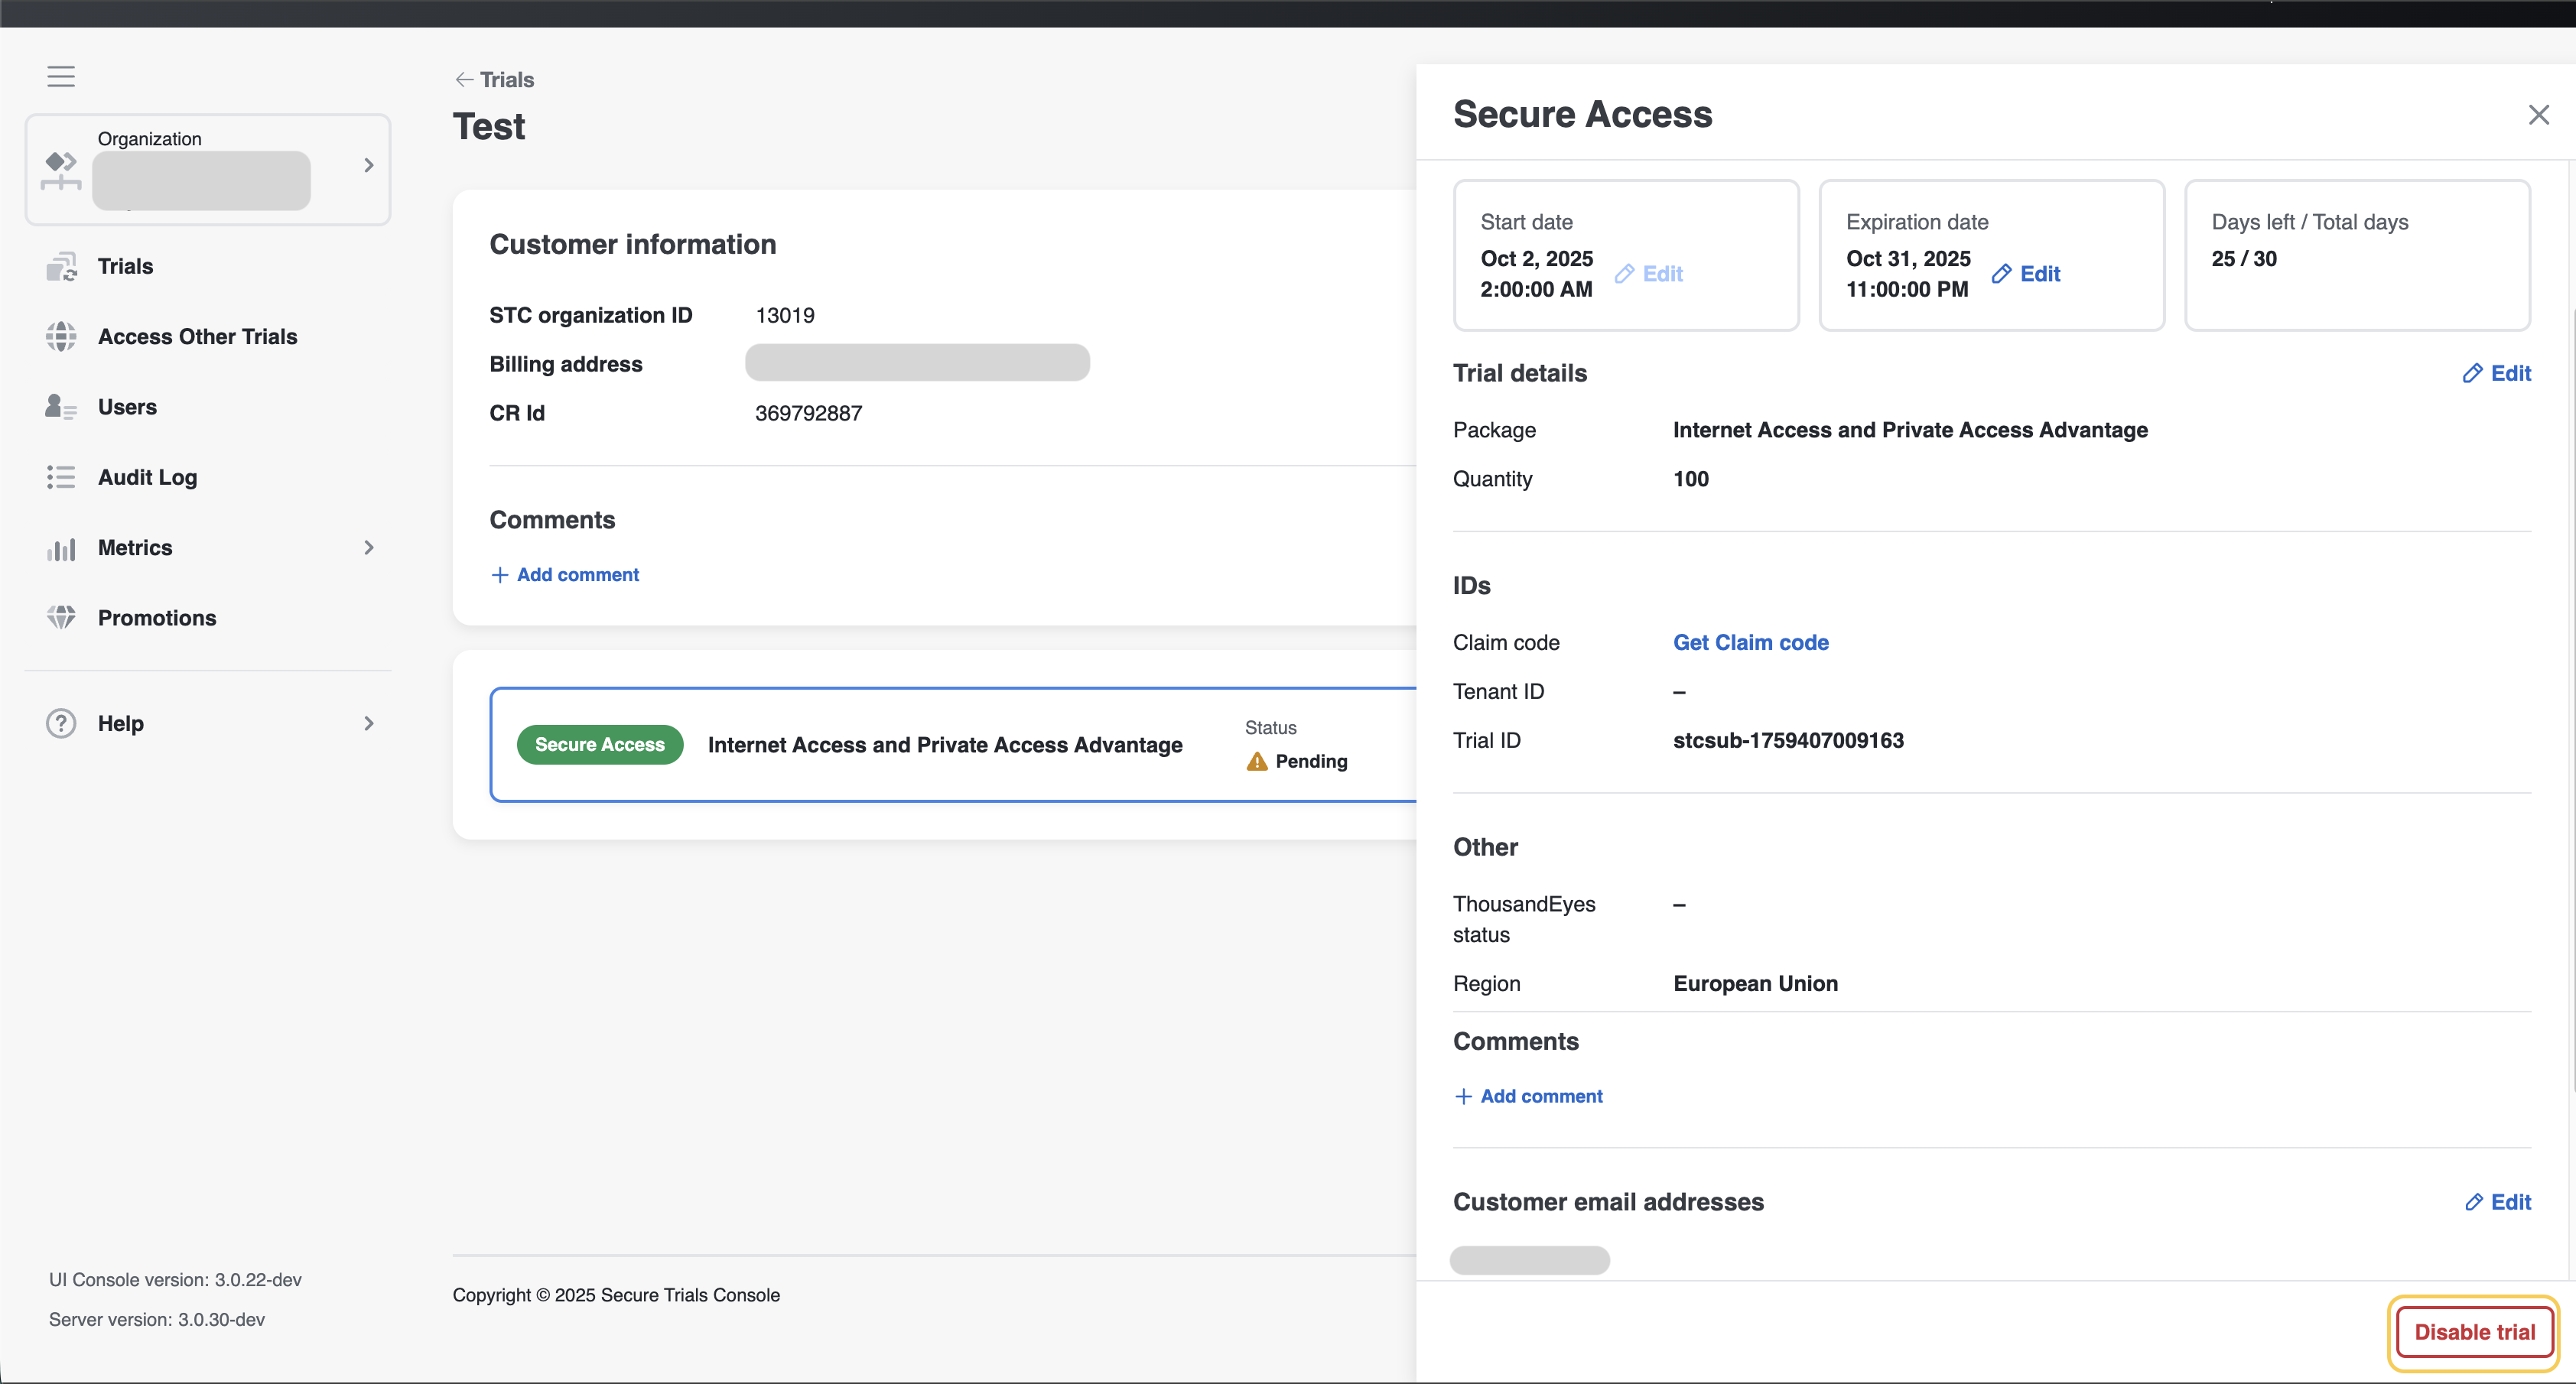The image size is (2576, 1384).
Task: Click the Metrics bar chart icon
Action: tap(61, 548)
